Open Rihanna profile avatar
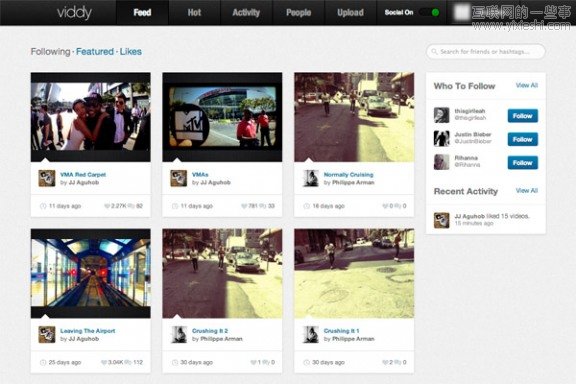576x384 pixels. 442,162
